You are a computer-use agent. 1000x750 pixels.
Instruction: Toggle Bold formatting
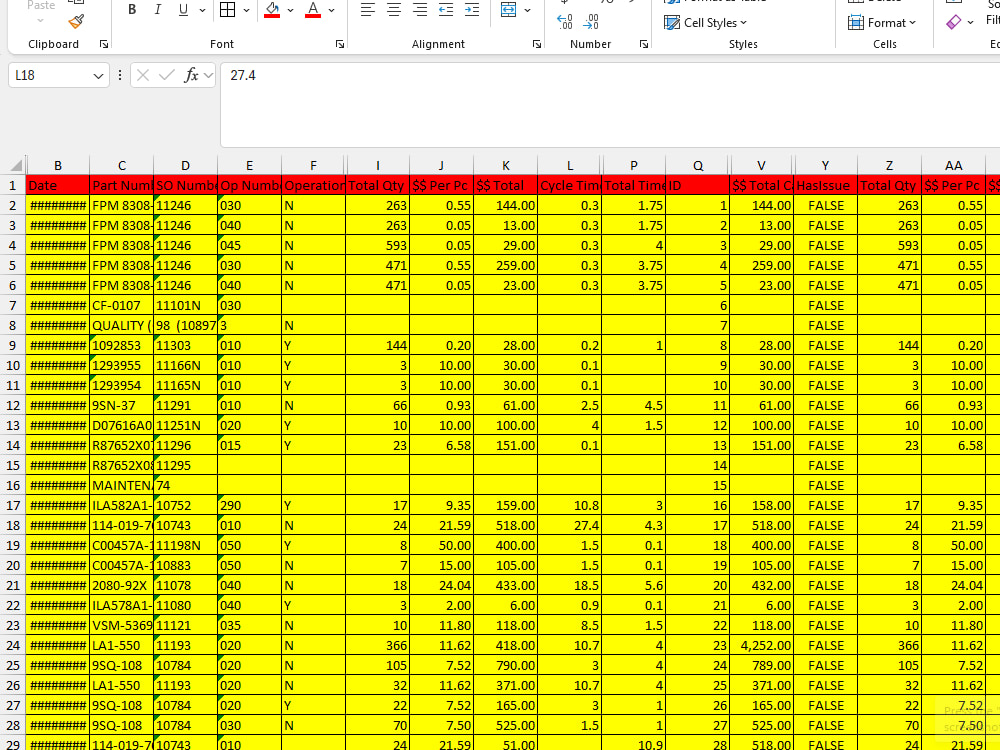(x=132, y=10)
